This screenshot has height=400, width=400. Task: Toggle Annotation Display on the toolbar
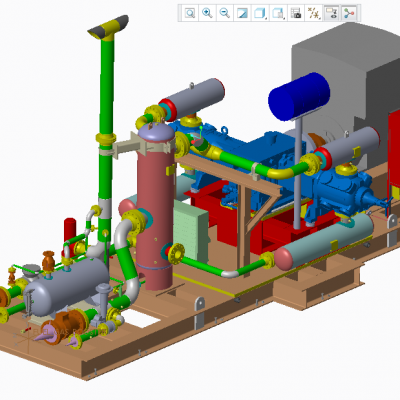[x=331, y=13]
